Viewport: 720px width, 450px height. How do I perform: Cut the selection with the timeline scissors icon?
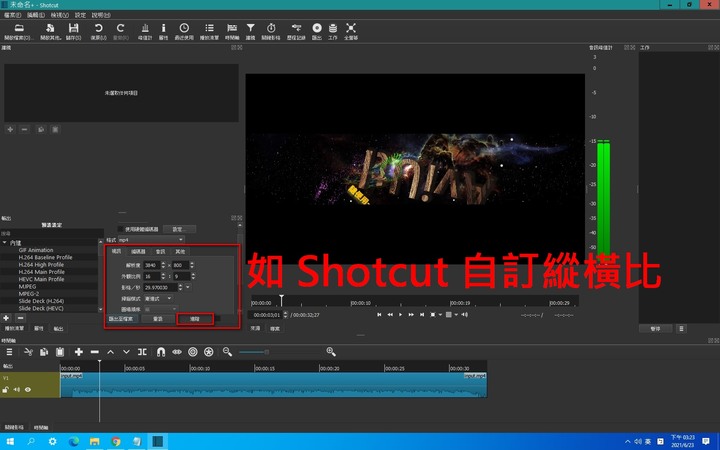pyautogui.click(x=28, y=352)
